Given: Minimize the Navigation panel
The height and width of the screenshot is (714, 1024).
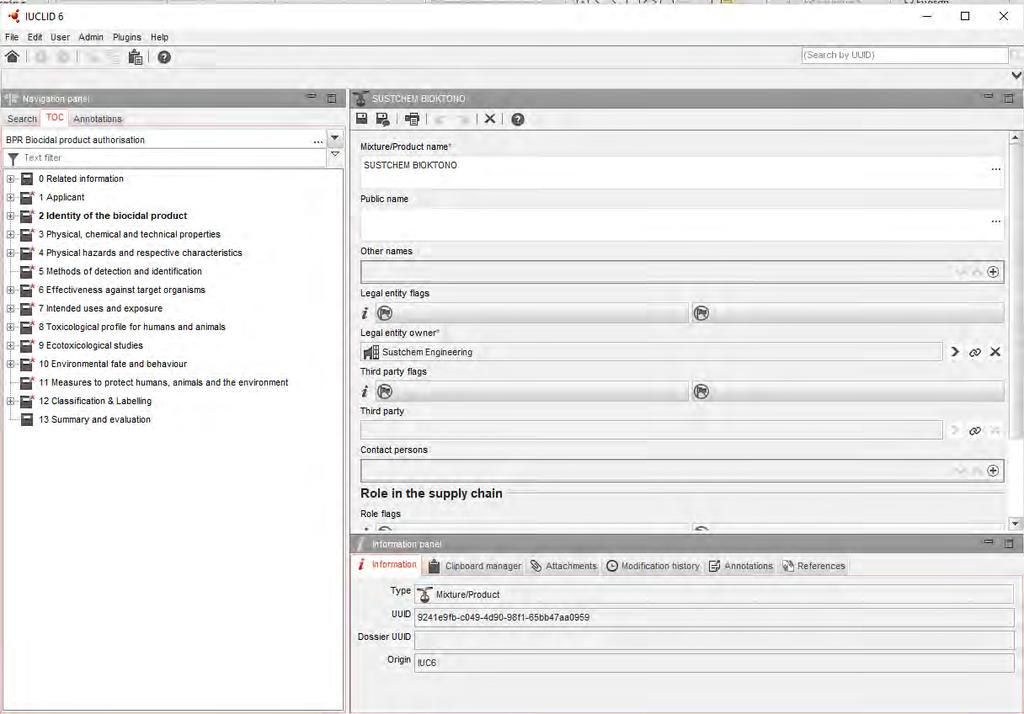Looking at the screenshot, I should tap(312, 97).
